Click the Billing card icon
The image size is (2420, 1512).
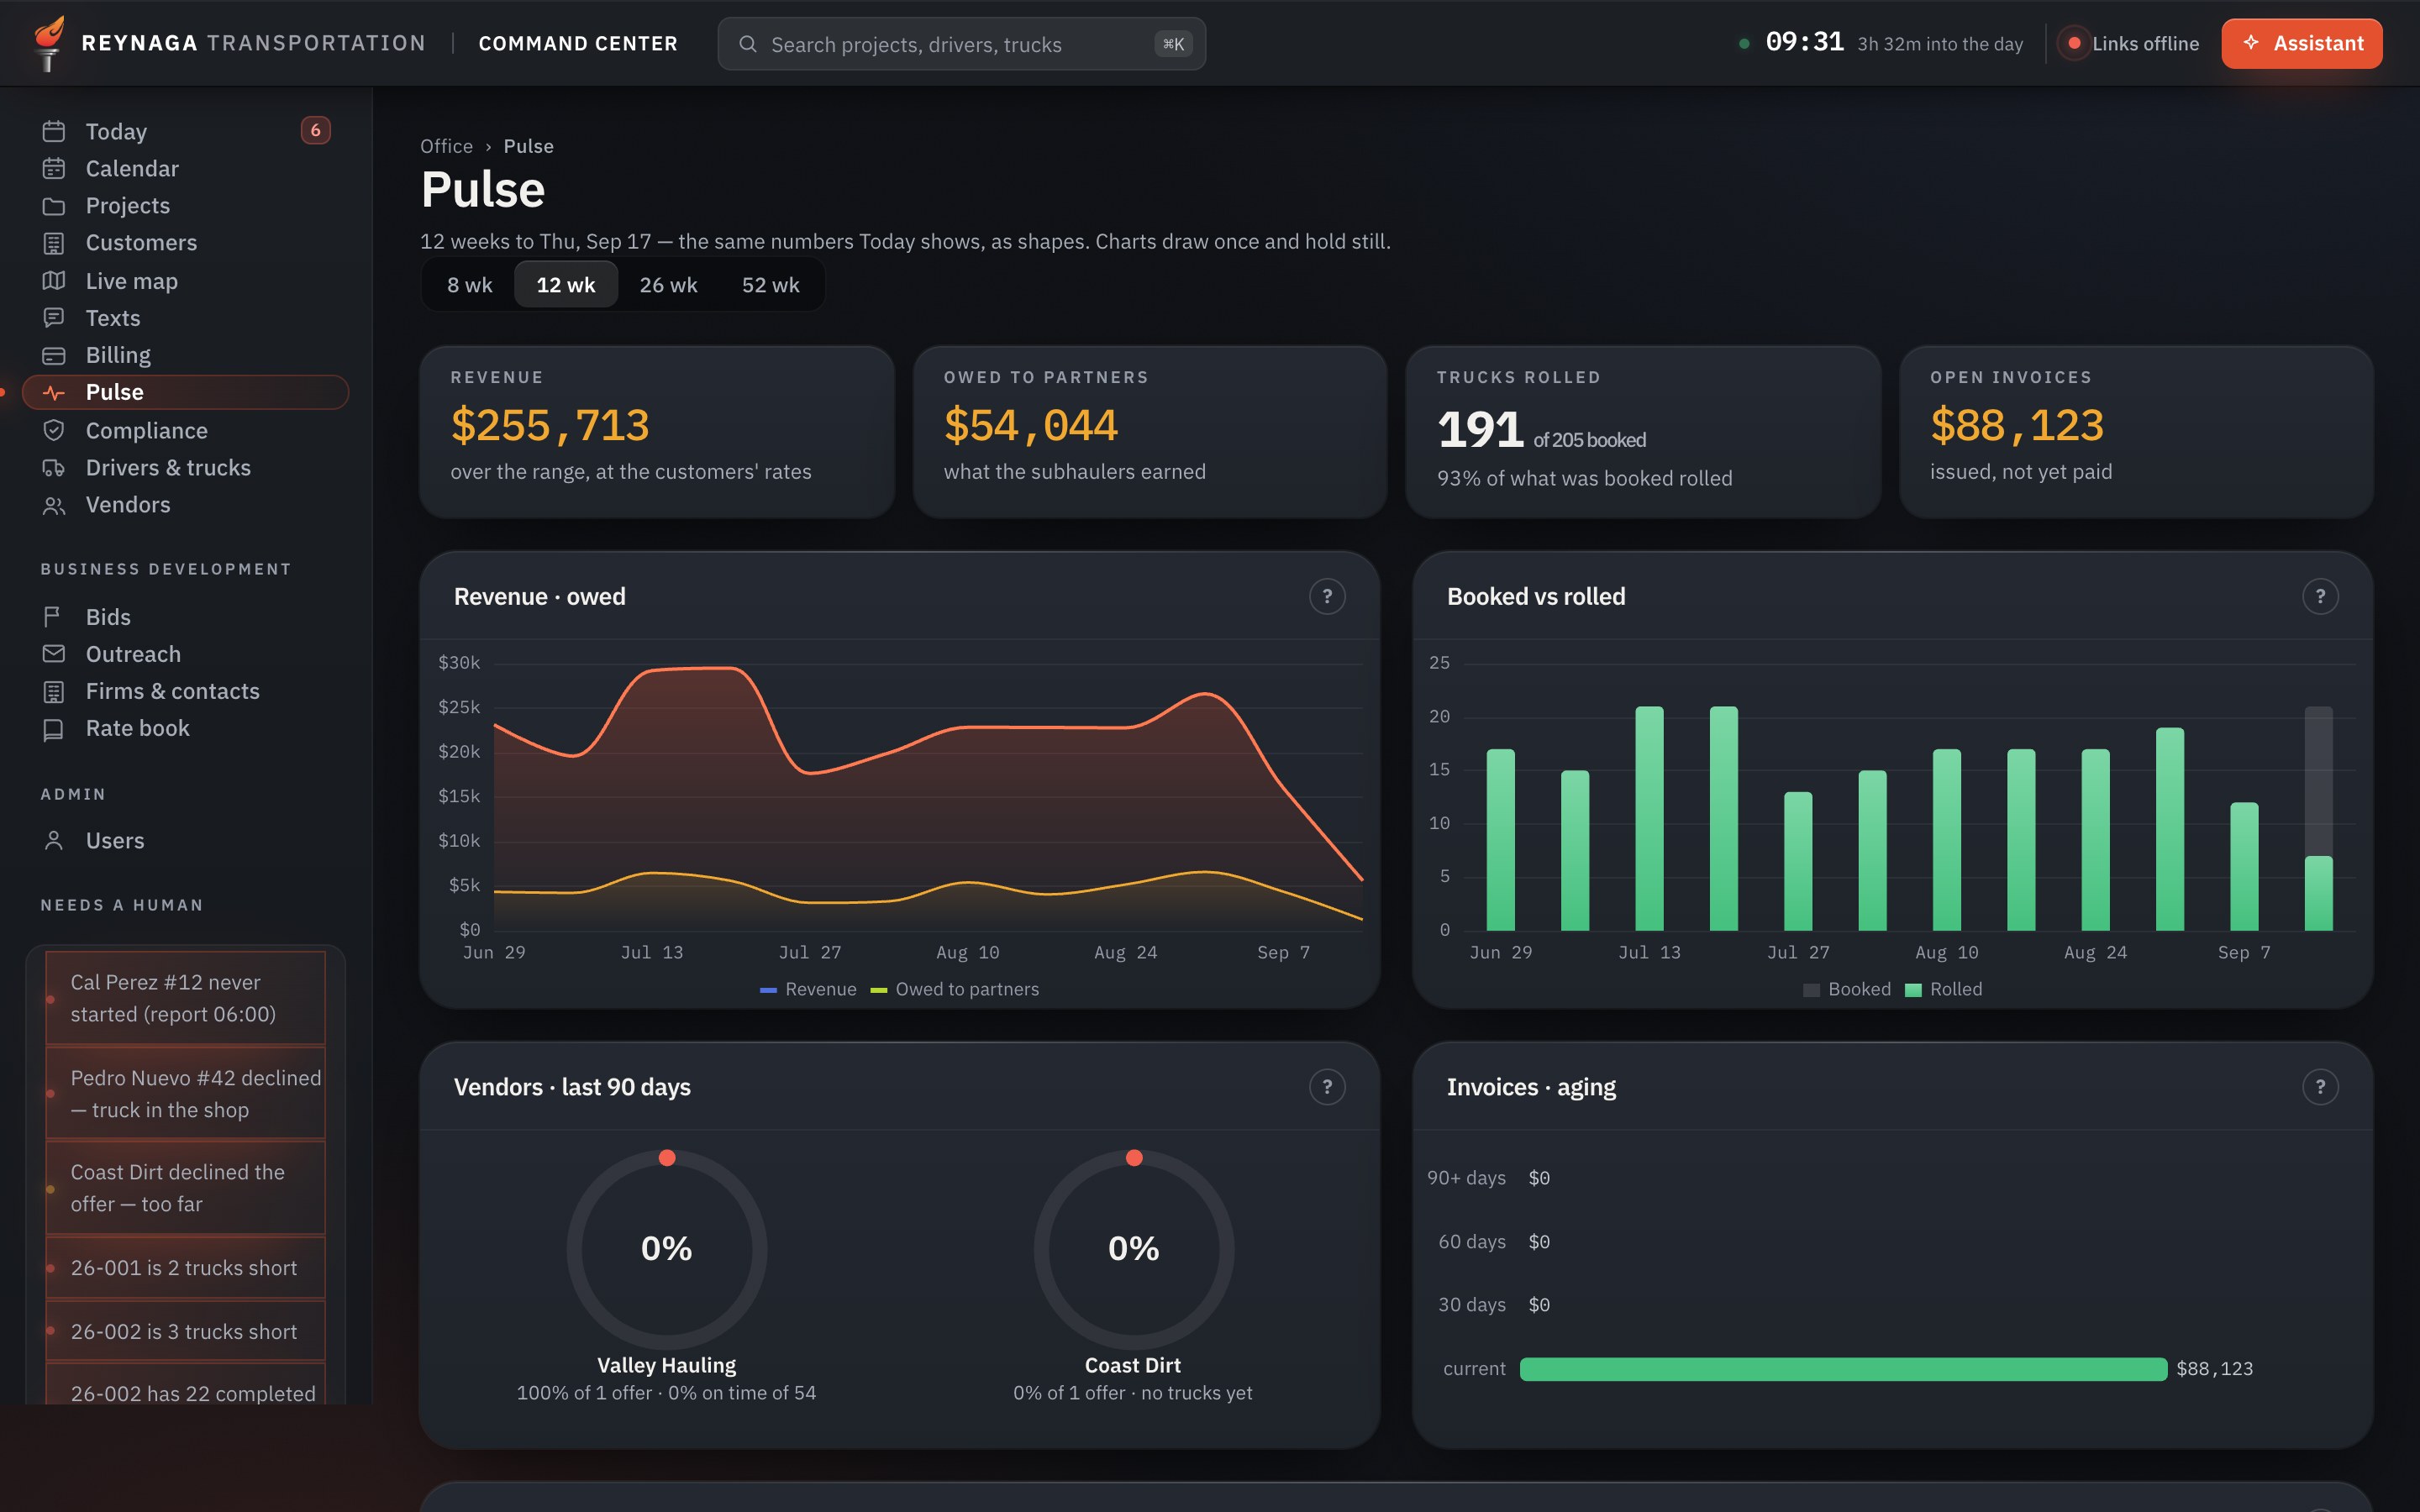[x=54, y=355]
